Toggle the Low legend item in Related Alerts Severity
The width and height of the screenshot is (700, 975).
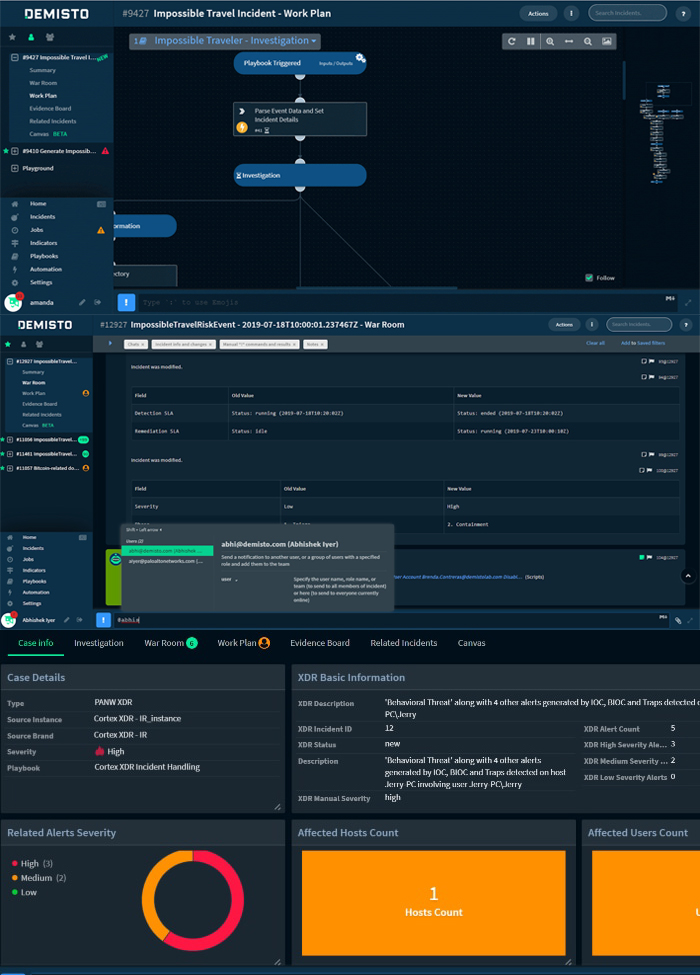[24, 892]
